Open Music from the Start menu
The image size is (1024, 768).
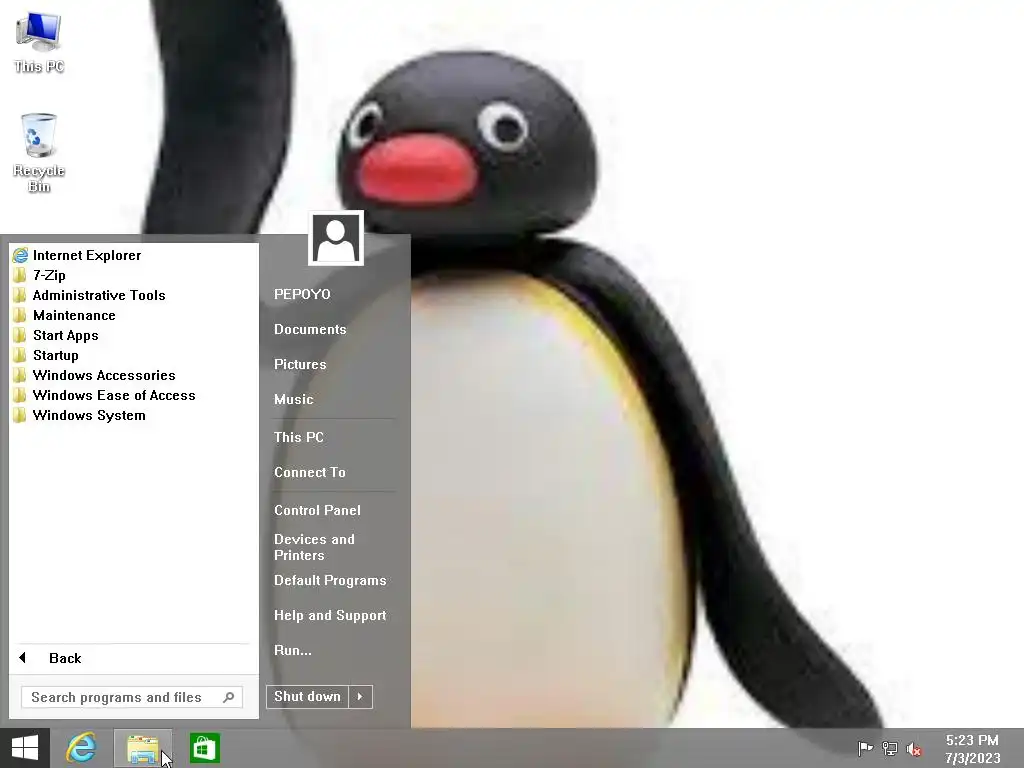tap(293, 399)
